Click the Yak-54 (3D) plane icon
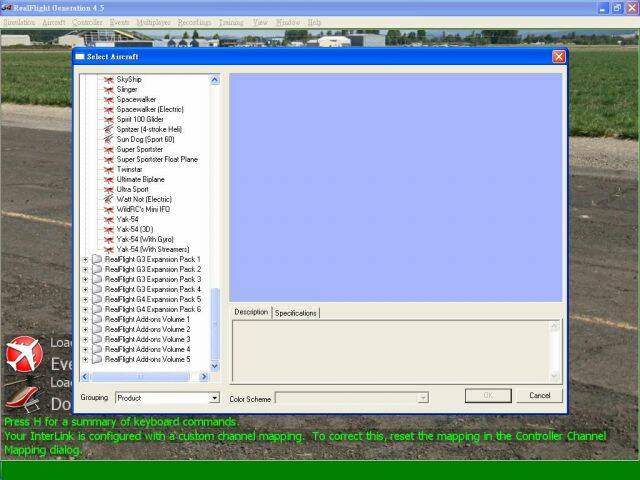The image size is (640, 480). pos(109,230)
